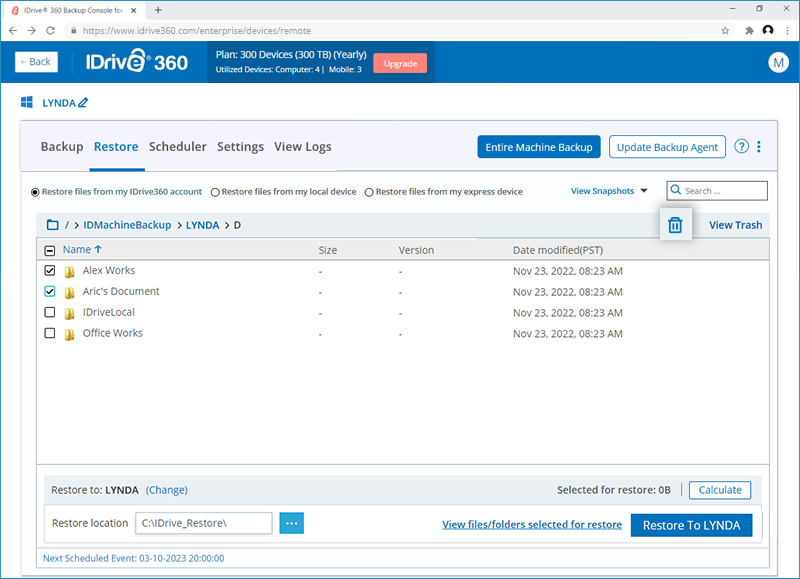Open the IDriveLocal folder name
This screenshot has height=579, width=800.
(x=109, y=312)
